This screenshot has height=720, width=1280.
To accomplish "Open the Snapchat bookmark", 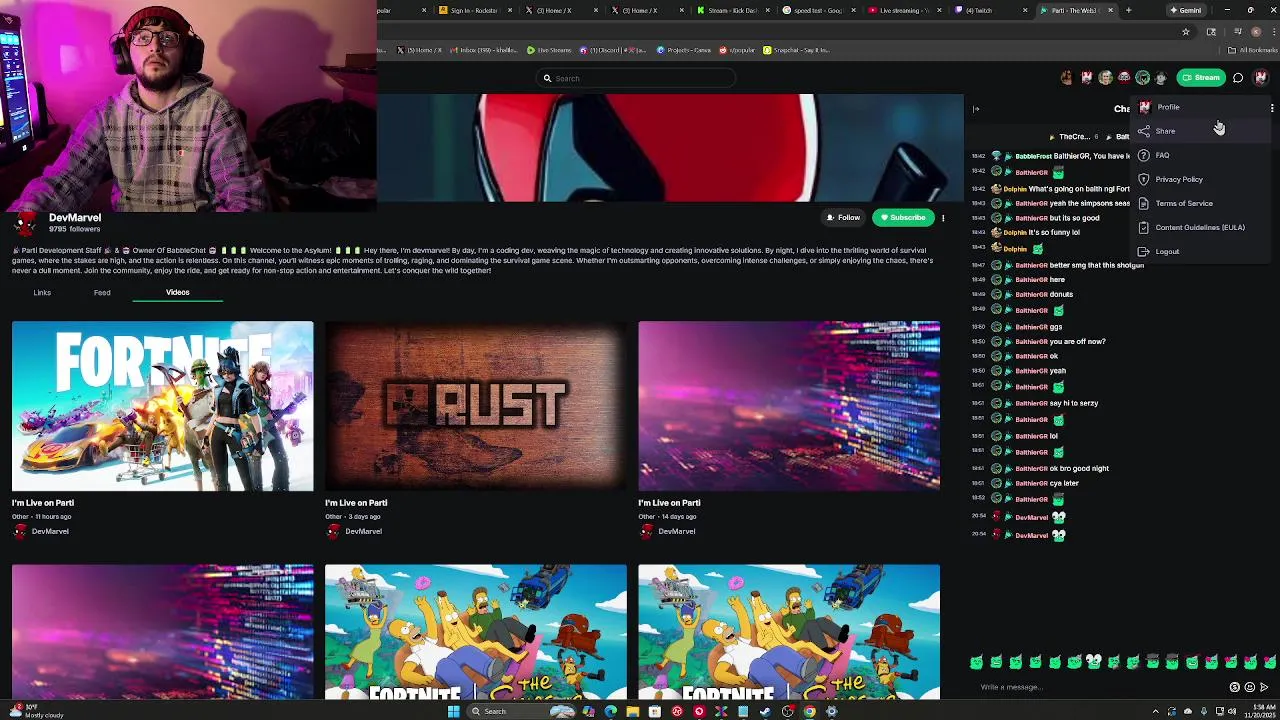I will (x=797, y=50).
